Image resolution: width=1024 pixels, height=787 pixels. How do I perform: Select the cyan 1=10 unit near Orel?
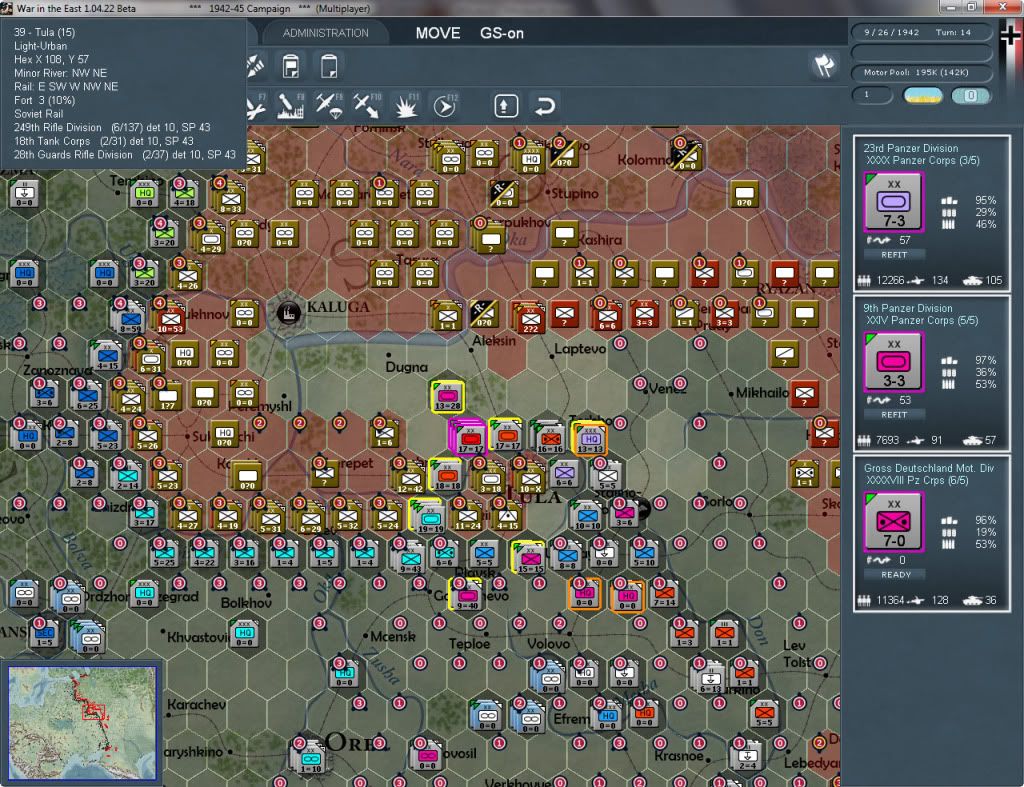click(310, 758)
